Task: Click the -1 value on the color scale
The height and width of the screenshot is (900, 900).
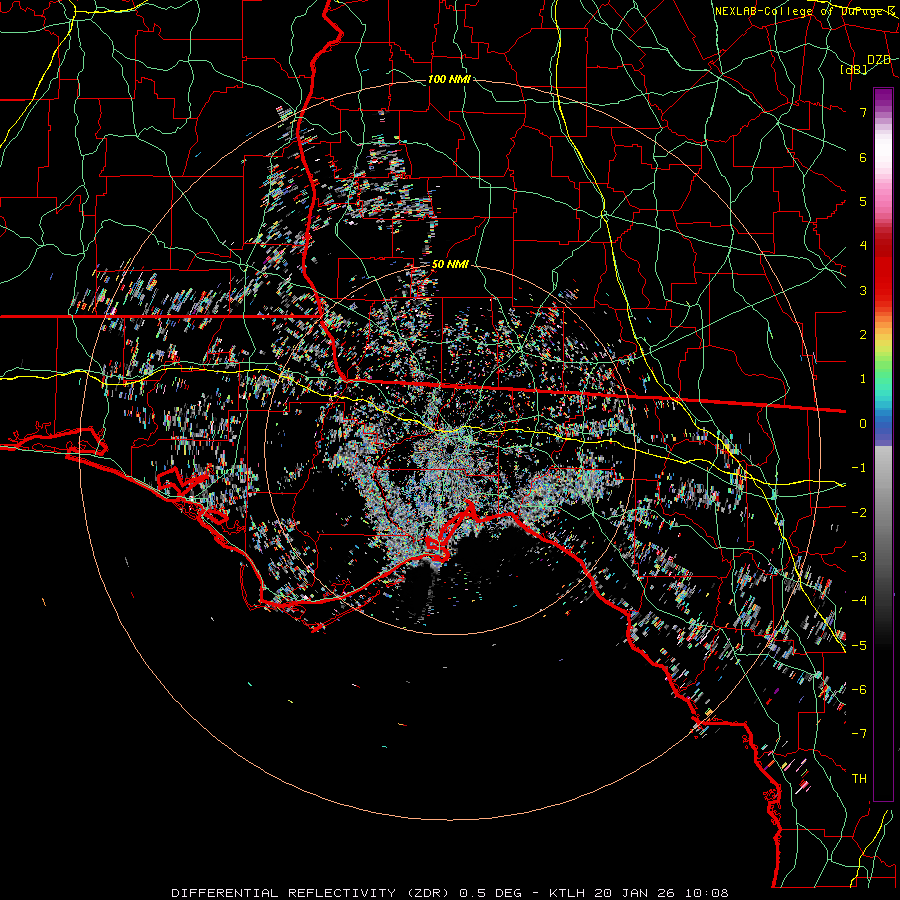Action: click(859, 468)
